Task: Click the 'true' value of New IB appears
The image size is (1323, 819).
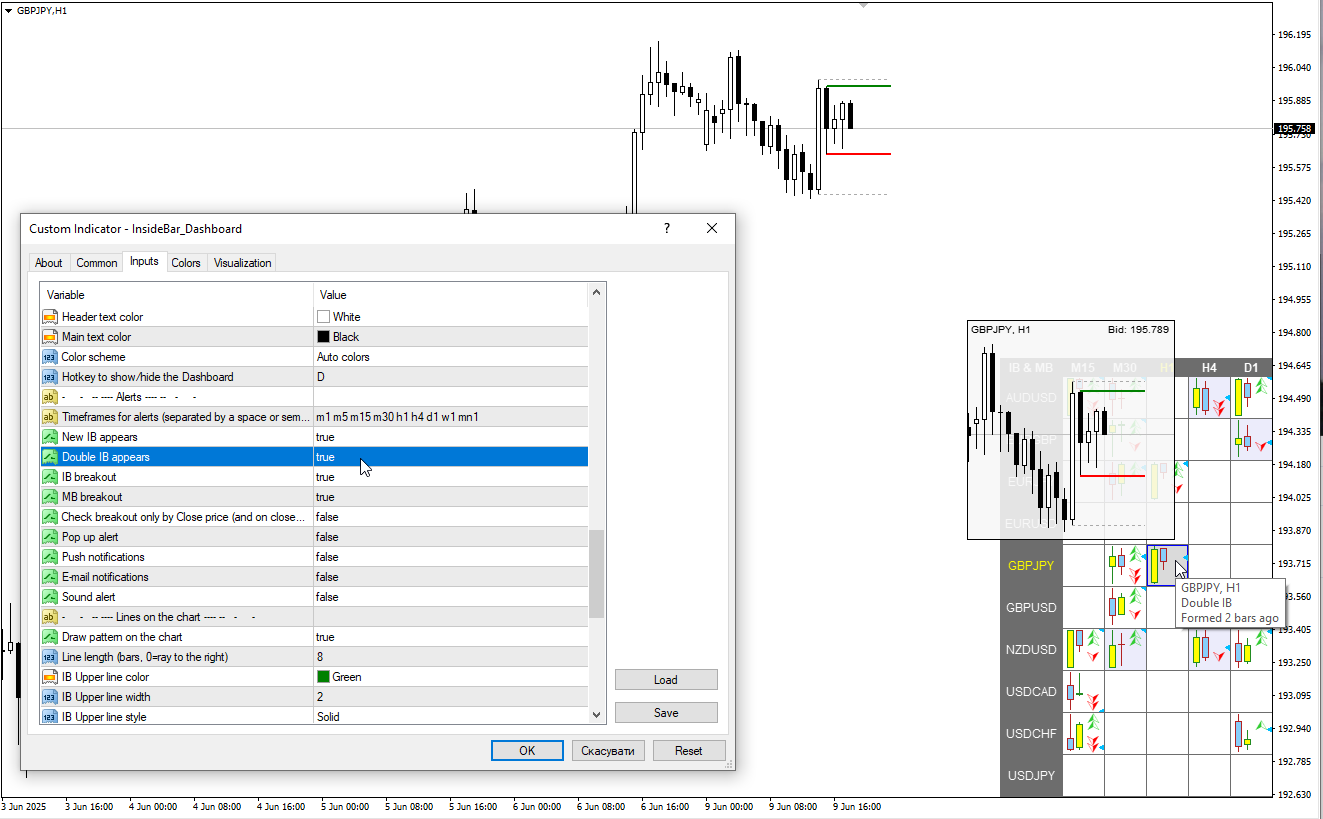Action: (x=325, y=437)
